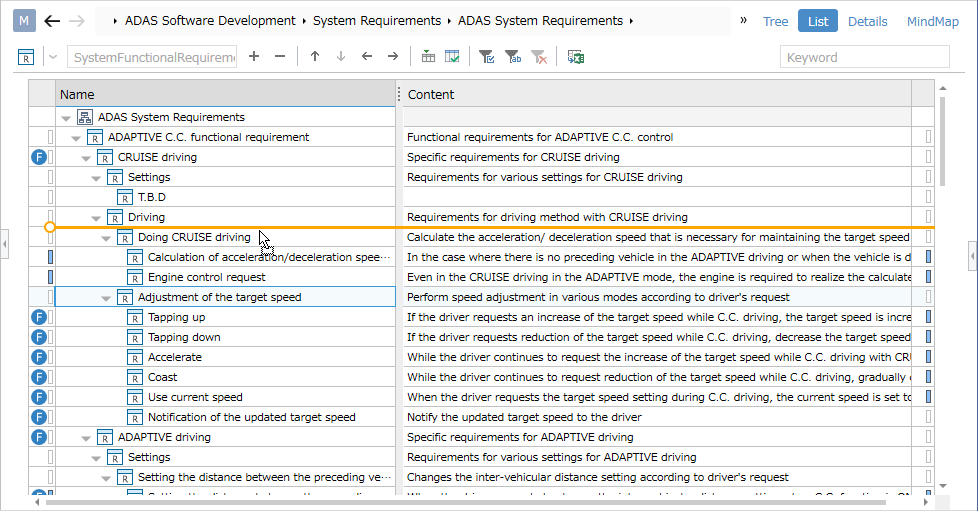978x511 pixels.
Task: Click the plus icon to add an item
Action: (254, 57)
